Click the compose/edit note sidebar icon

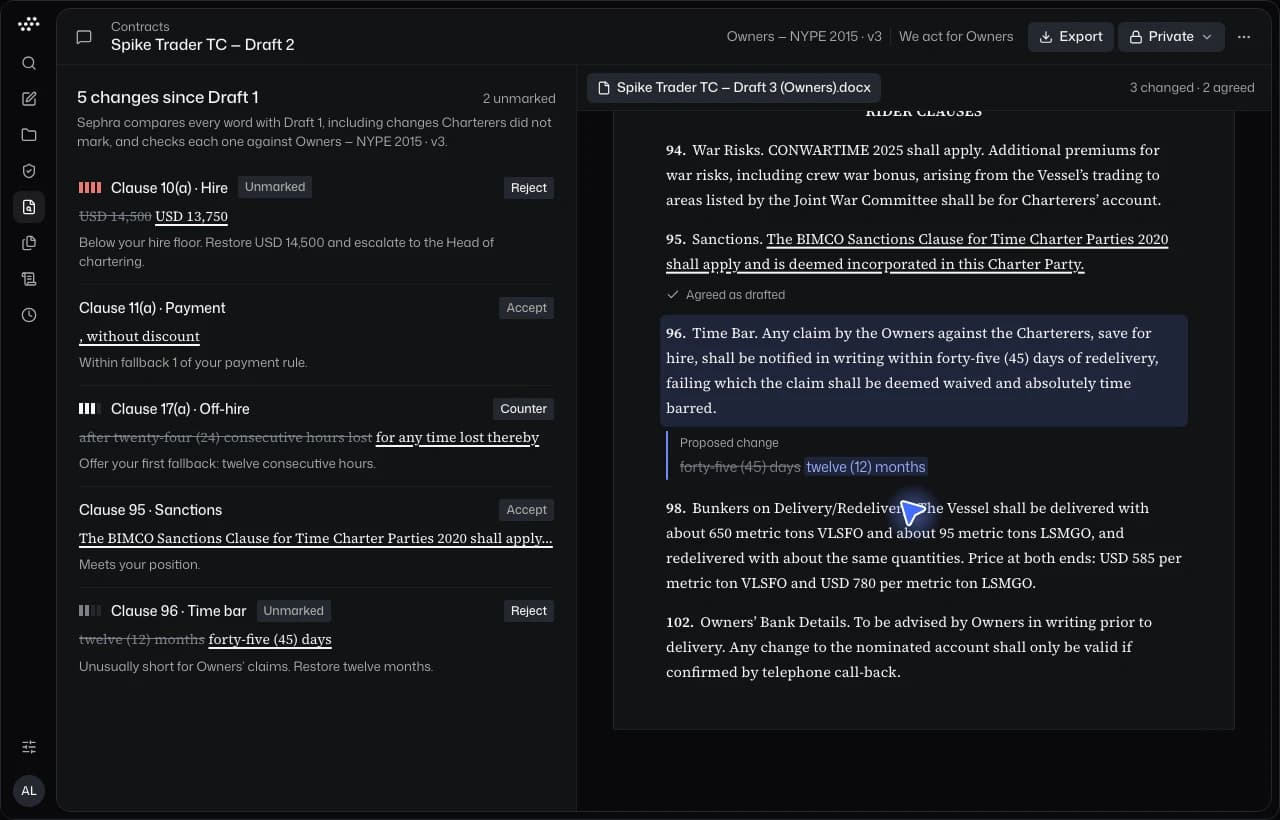[x=29, y=99]
